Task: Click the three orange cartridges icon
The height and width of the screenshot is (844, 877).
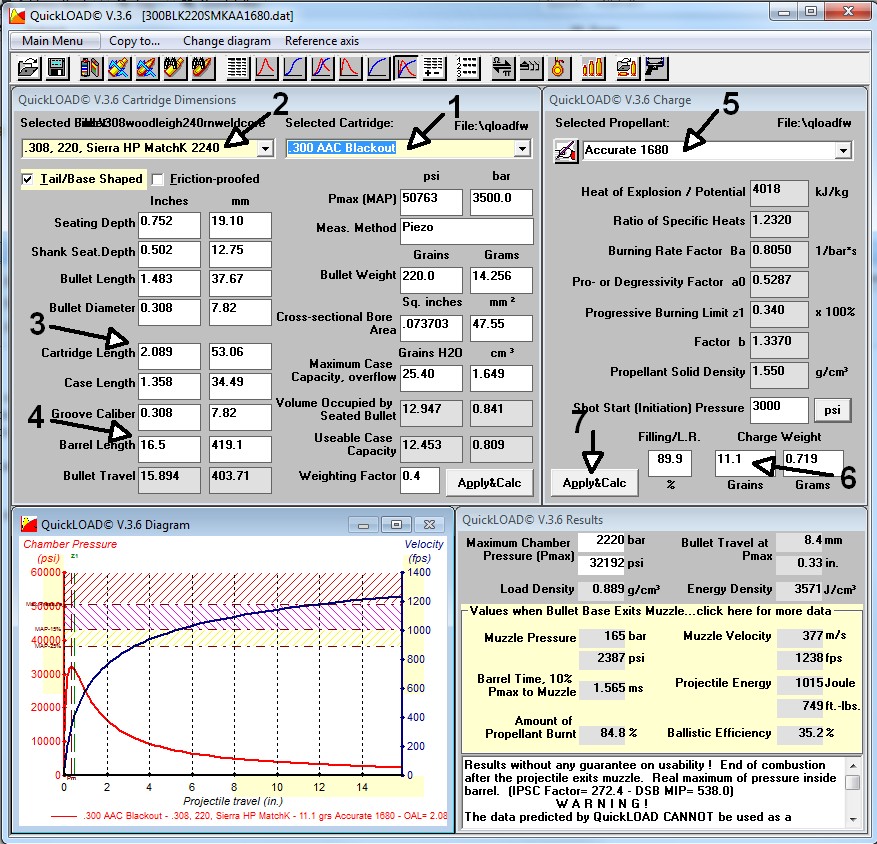Action: pos(592,68)
